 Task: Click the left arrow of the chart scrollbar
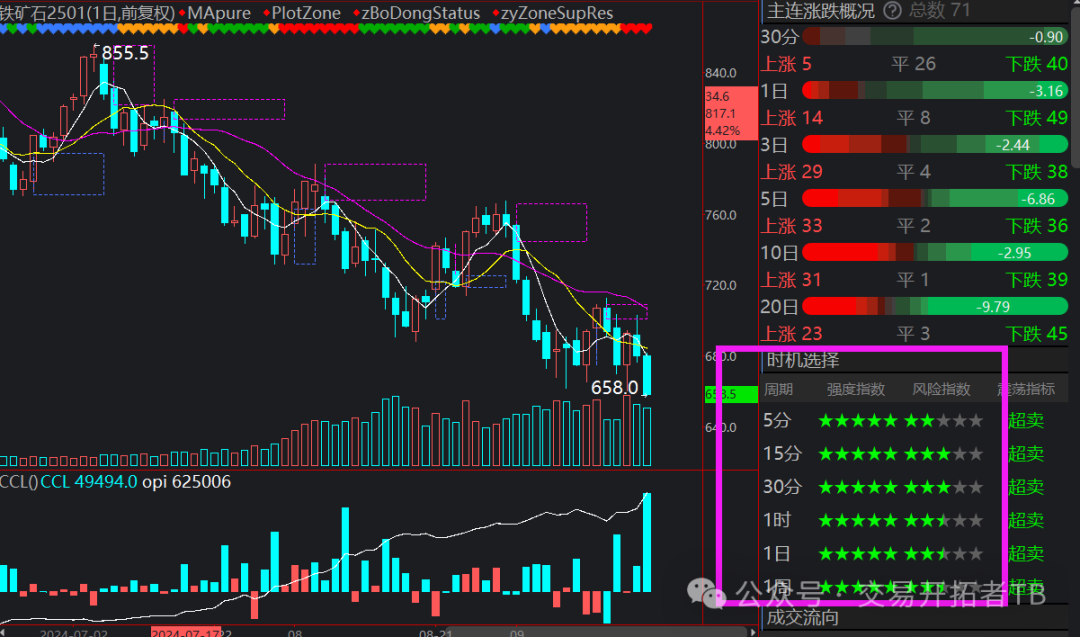(x=3, y=631)
